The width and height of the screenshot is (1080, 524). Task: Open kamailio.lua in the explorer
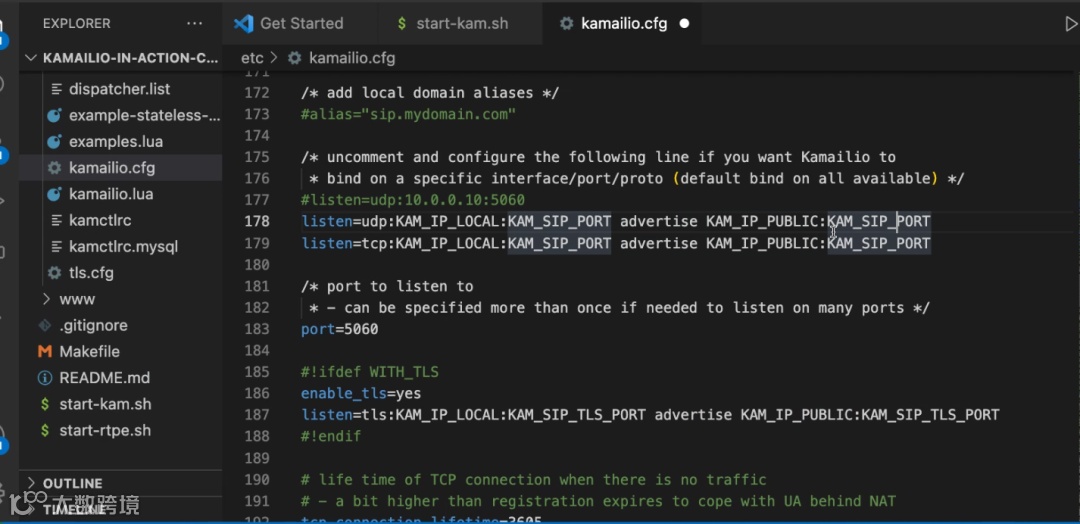(x=111, y=193)
